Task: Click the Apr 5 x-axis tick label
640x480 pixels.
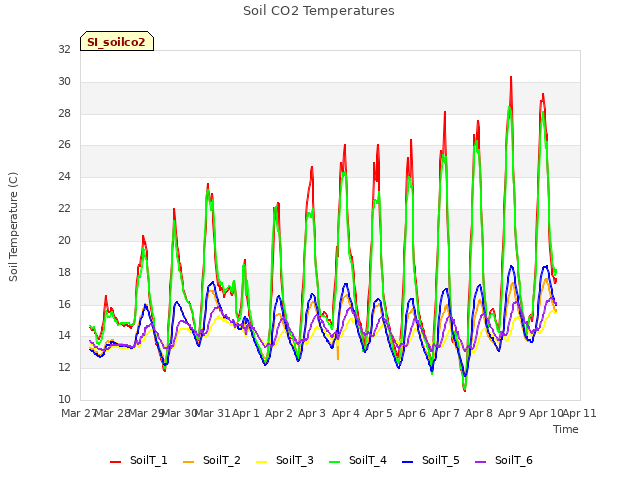Action: pos(379,413)
